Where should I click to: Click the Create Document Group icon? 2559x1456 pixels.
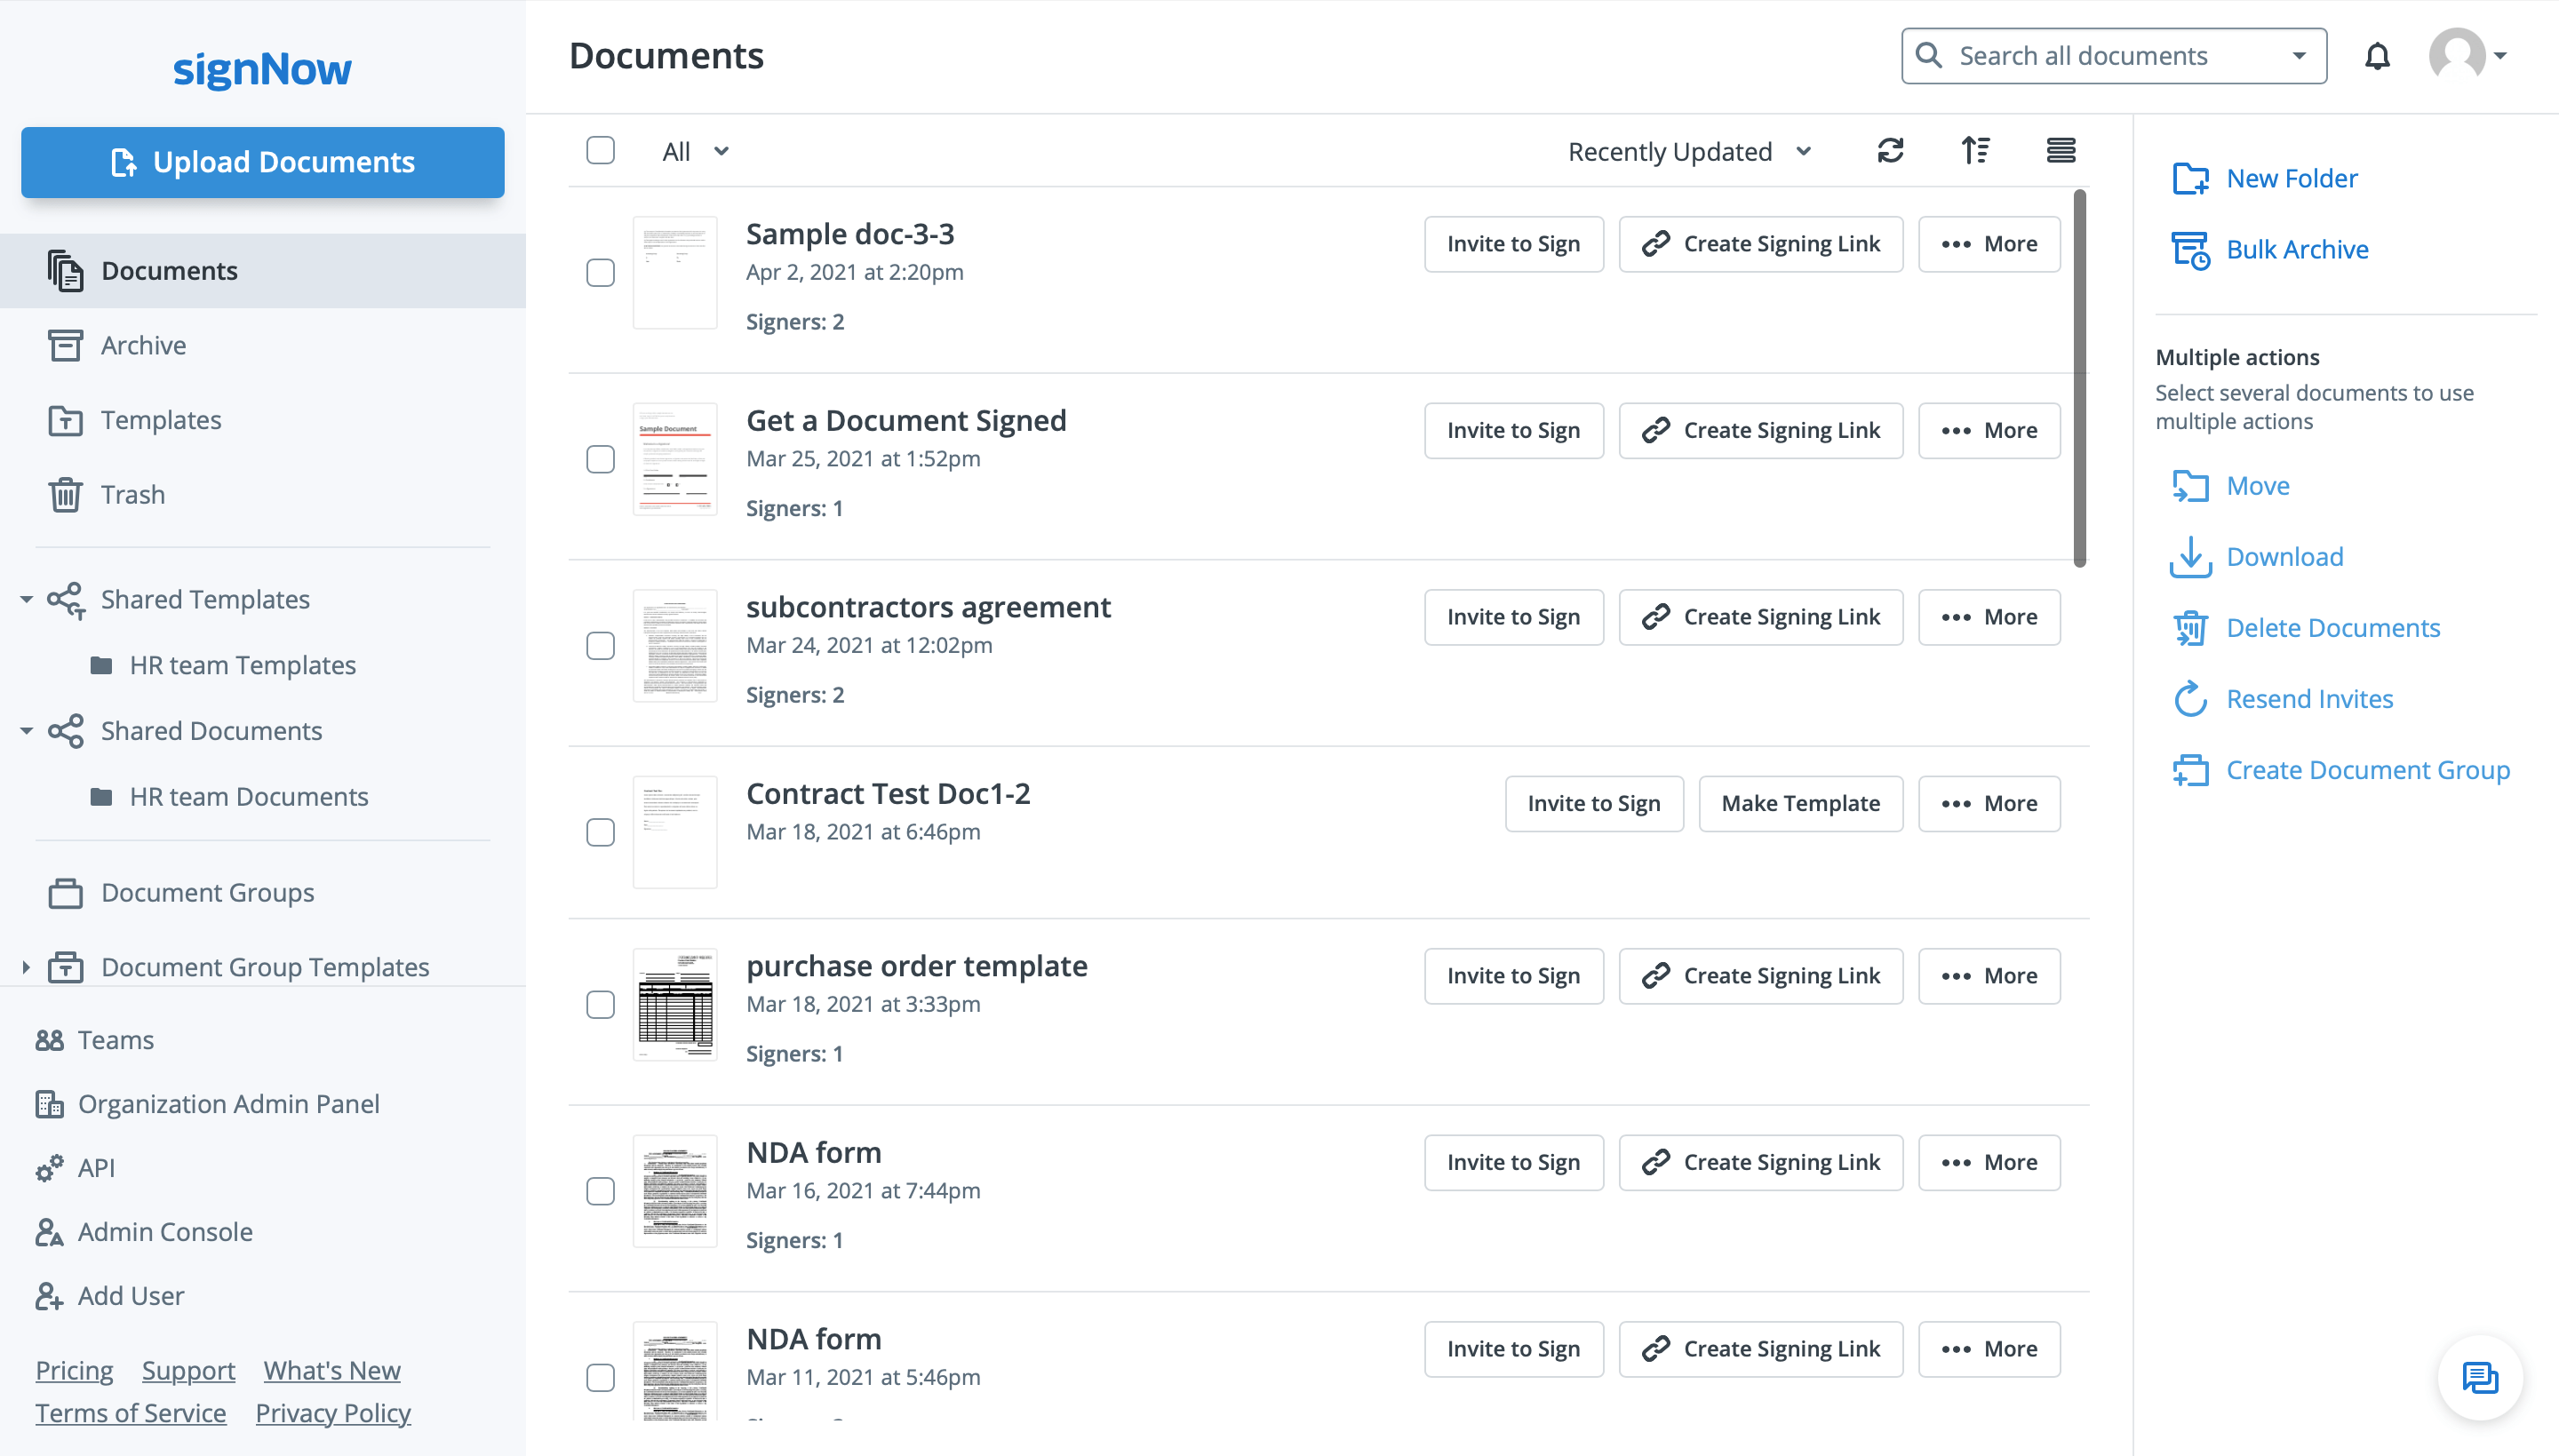(x=2190, y=770)
